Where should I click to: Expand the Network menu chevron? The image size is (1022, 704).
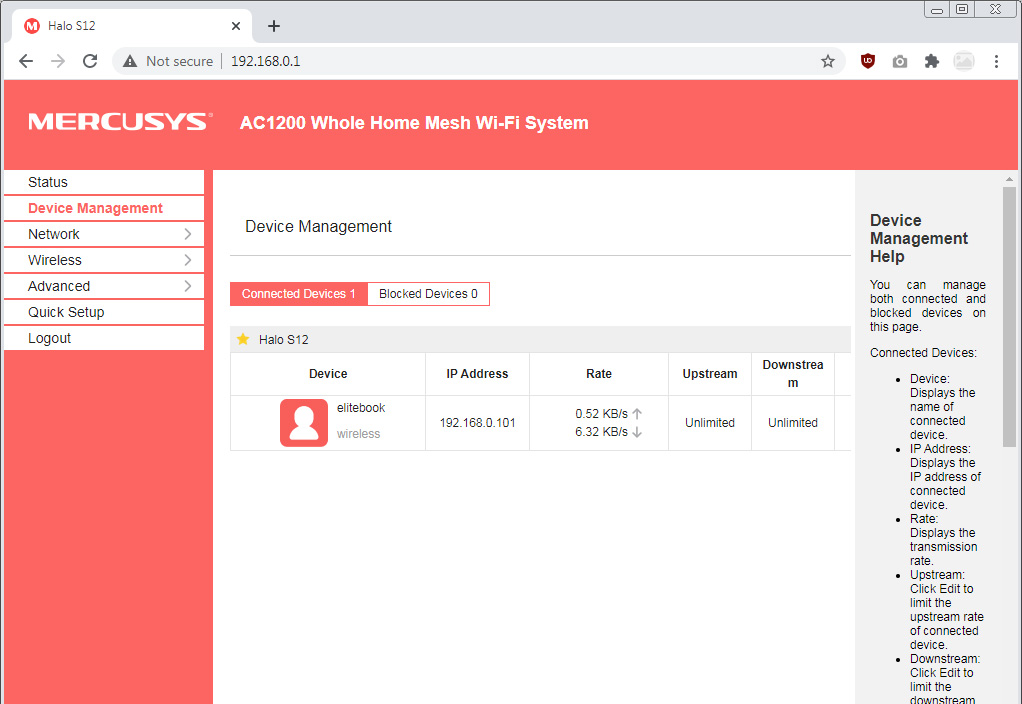[x=188, y=234]
